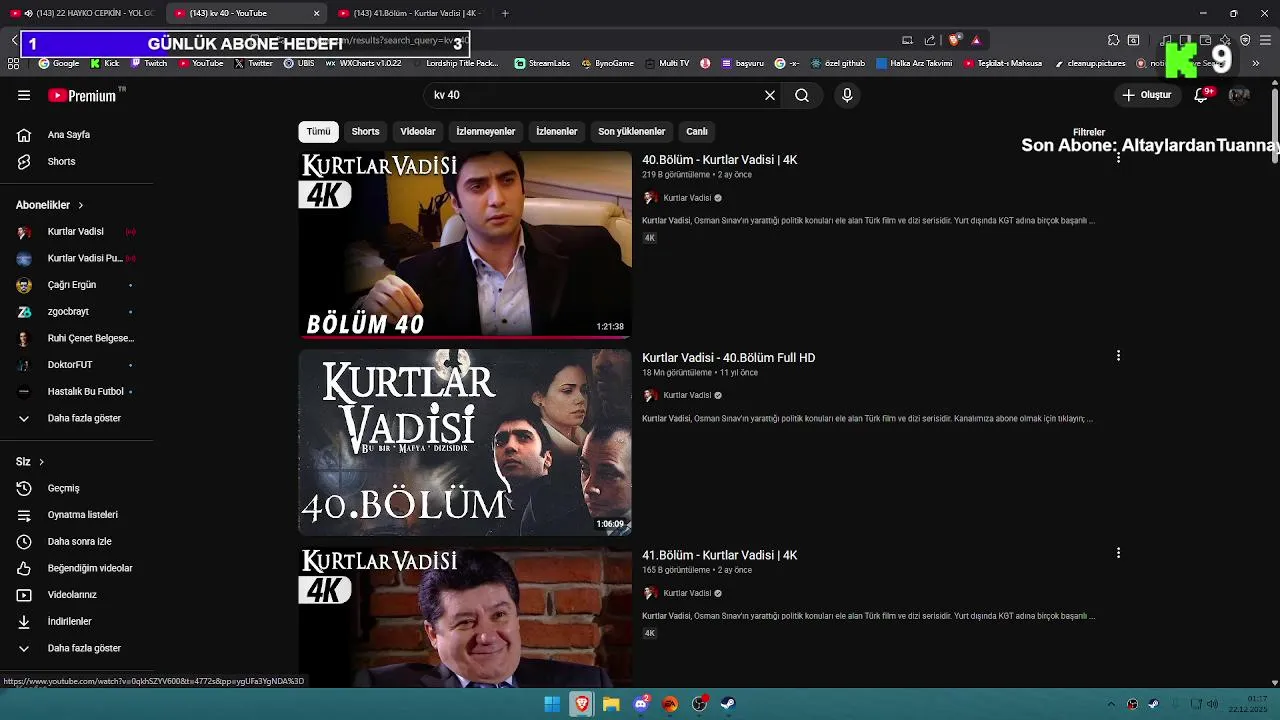
Task: Expand the Siz section chevron
Action: click(x=41, y=462)
